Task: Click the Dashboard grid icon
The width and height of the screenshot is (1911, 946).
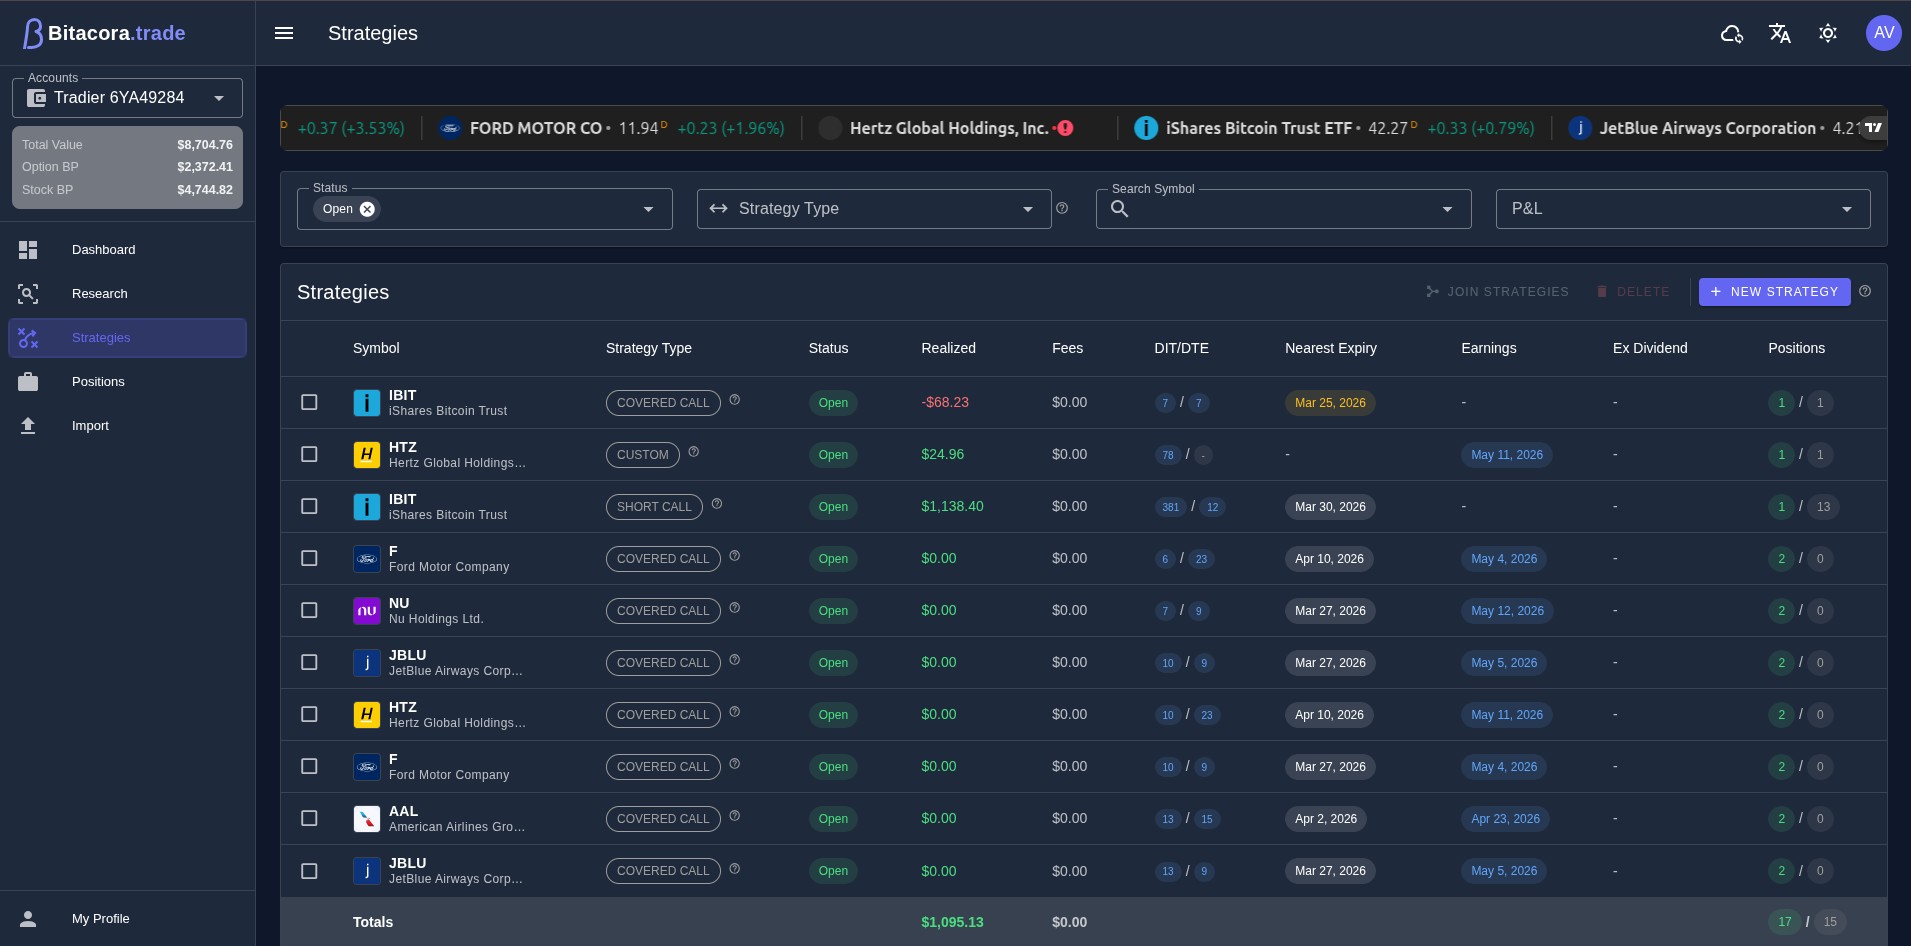Action: pyautogui.click(x=28, y=249)
